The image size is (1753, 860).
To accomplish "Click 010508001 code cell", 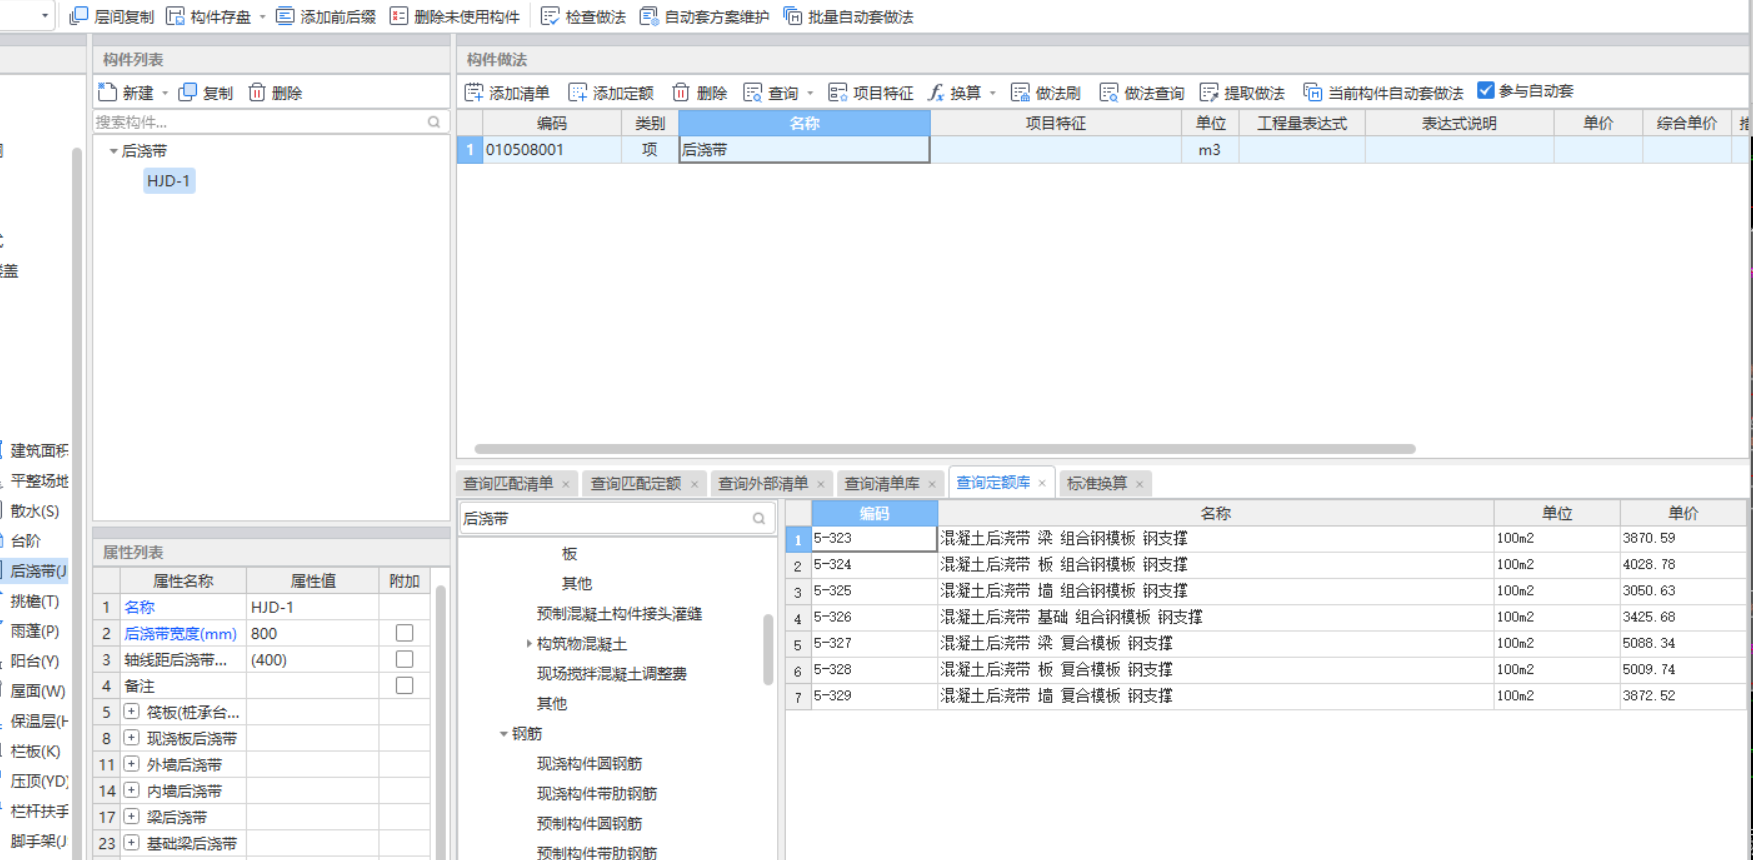I will tap(551, 150).
